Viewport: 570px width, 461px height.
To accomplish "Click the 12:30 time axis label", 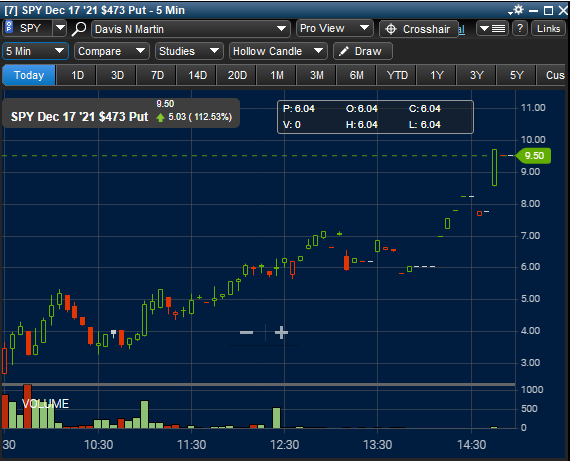I will (x=285, y=445).
